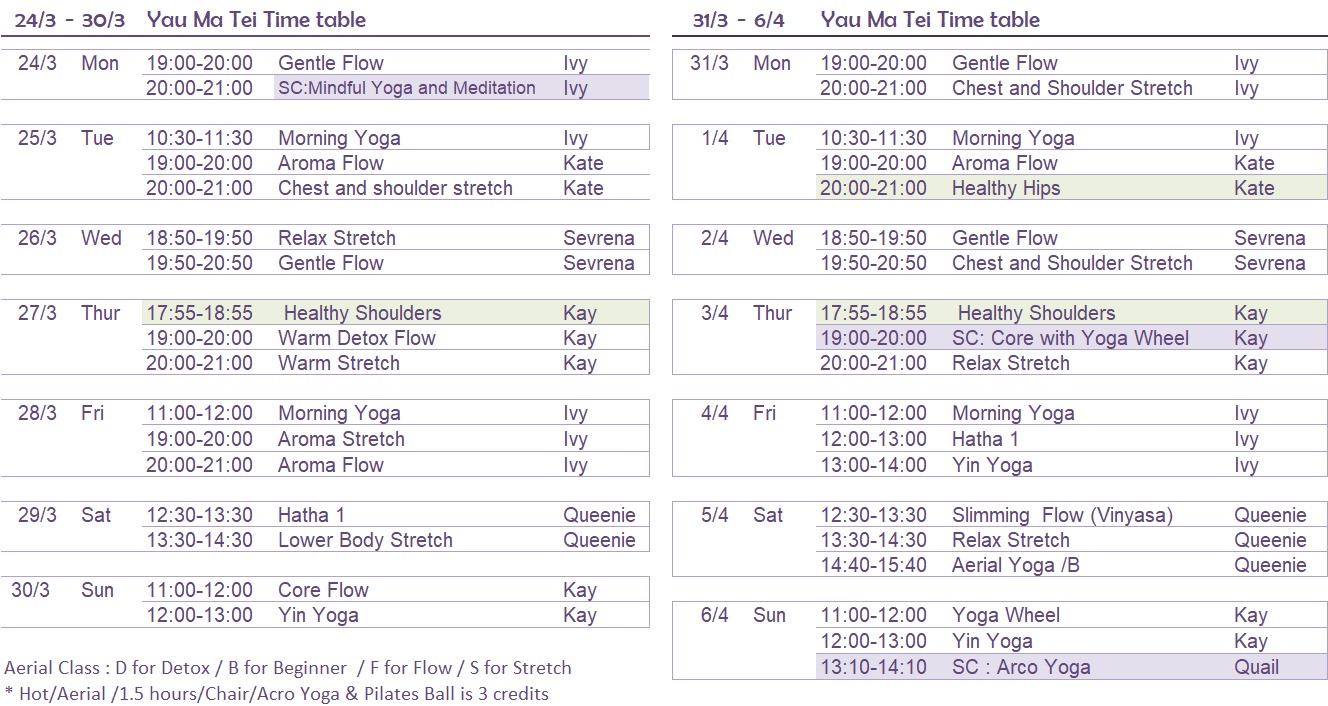The height and width of the screenshot is (706, 1328).
Task: Click the 10:30-11:30 time slot on 25/3
Action: pos(199,138)
